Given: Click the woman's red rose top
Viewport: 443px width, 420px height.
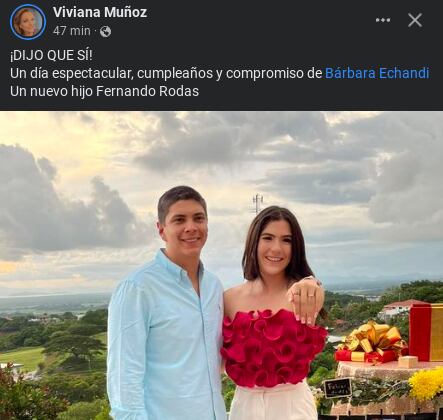Looking at the screenshot, I should (x=273, y=348).
